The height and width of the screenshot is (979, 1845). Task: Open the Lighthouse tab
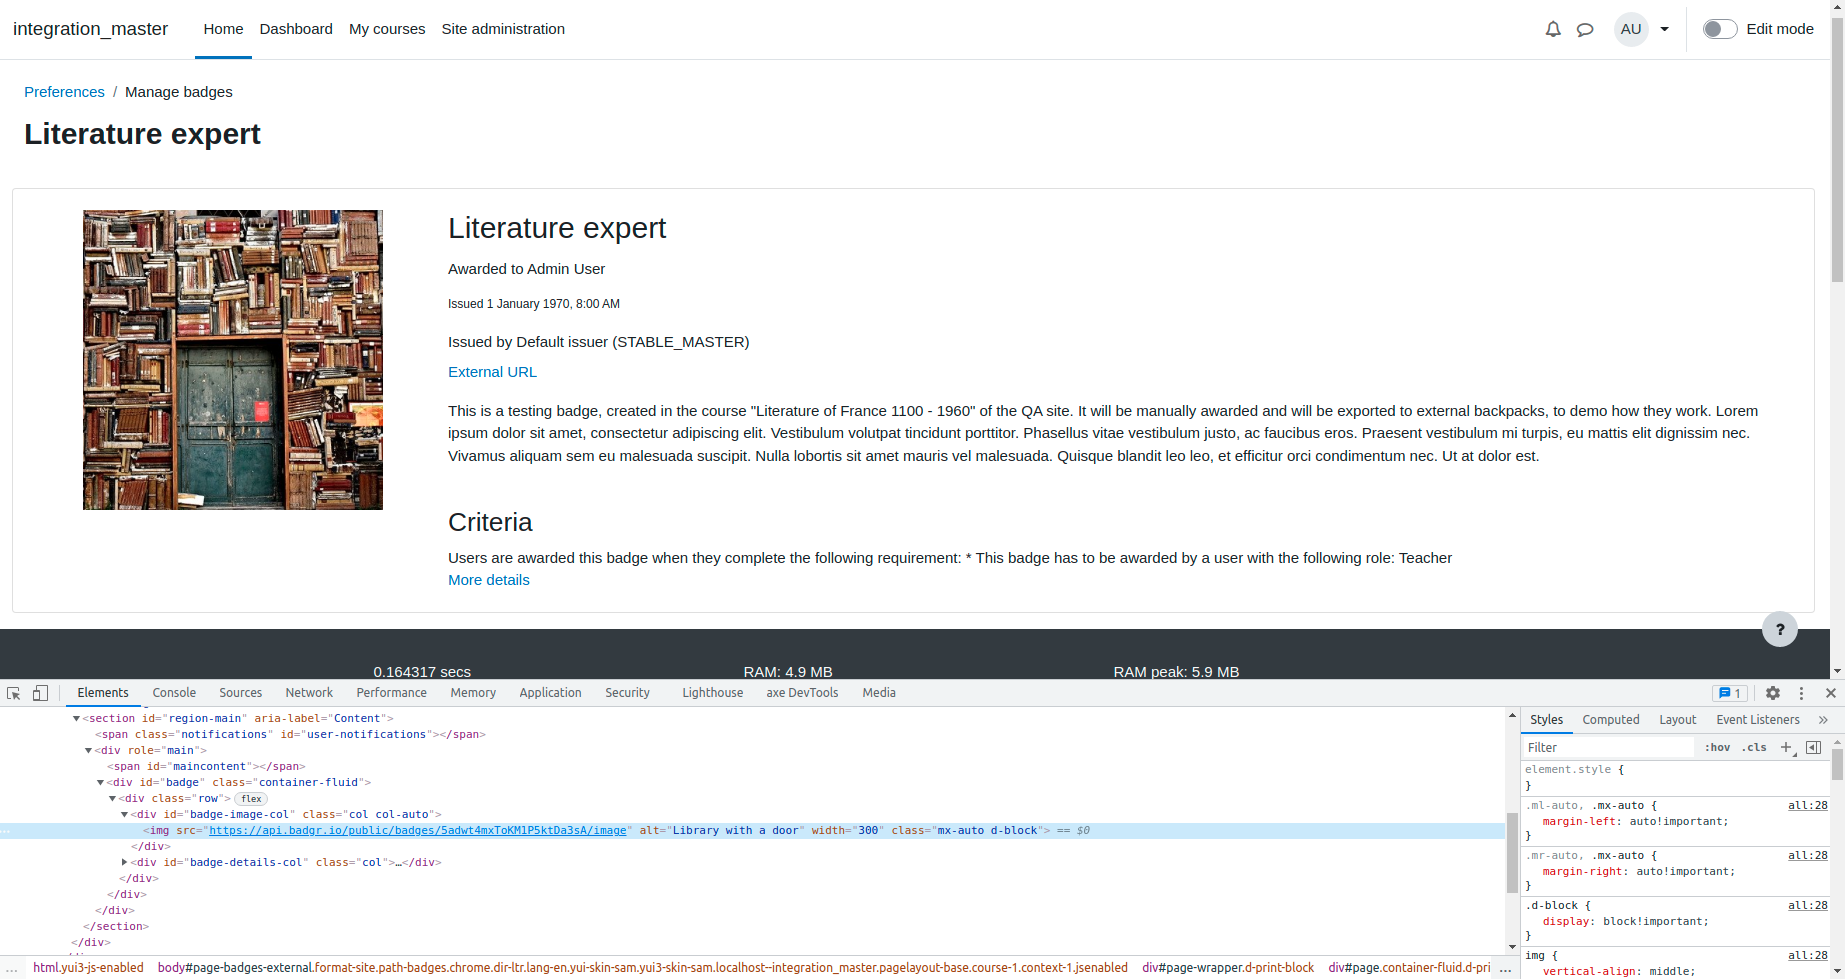tap(713, 693)
